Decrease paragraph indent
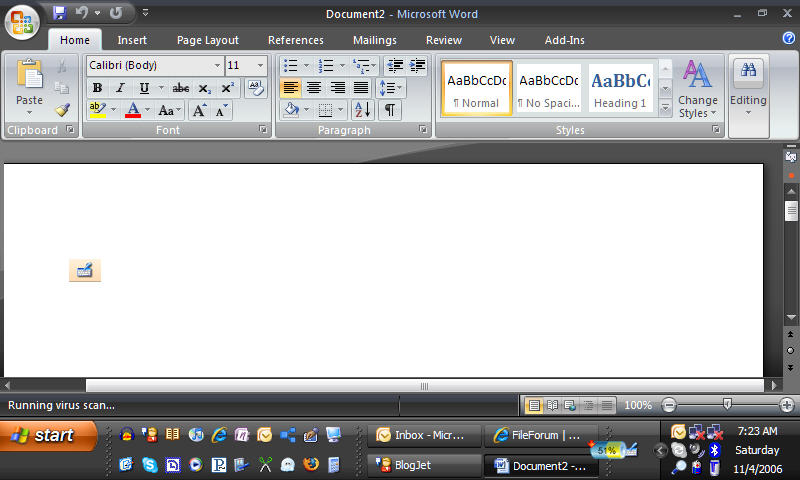The height and width of the screenshot is (480, 800). pos(394,65)
